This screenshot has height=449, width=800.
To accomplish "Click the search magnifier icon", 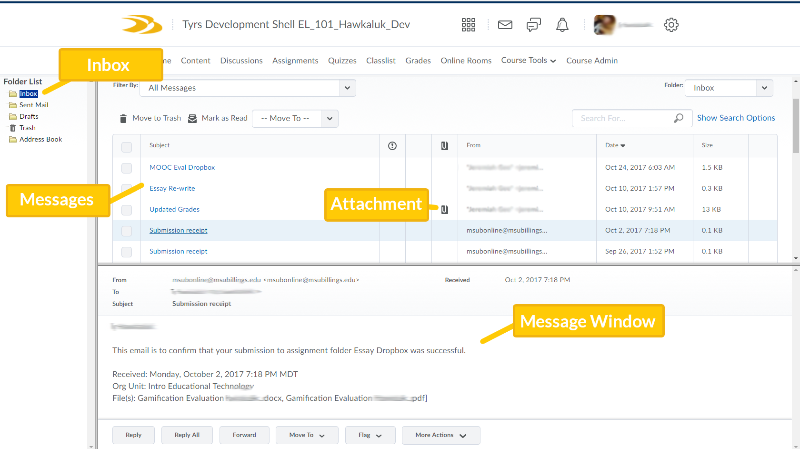I will pos(680,118).
